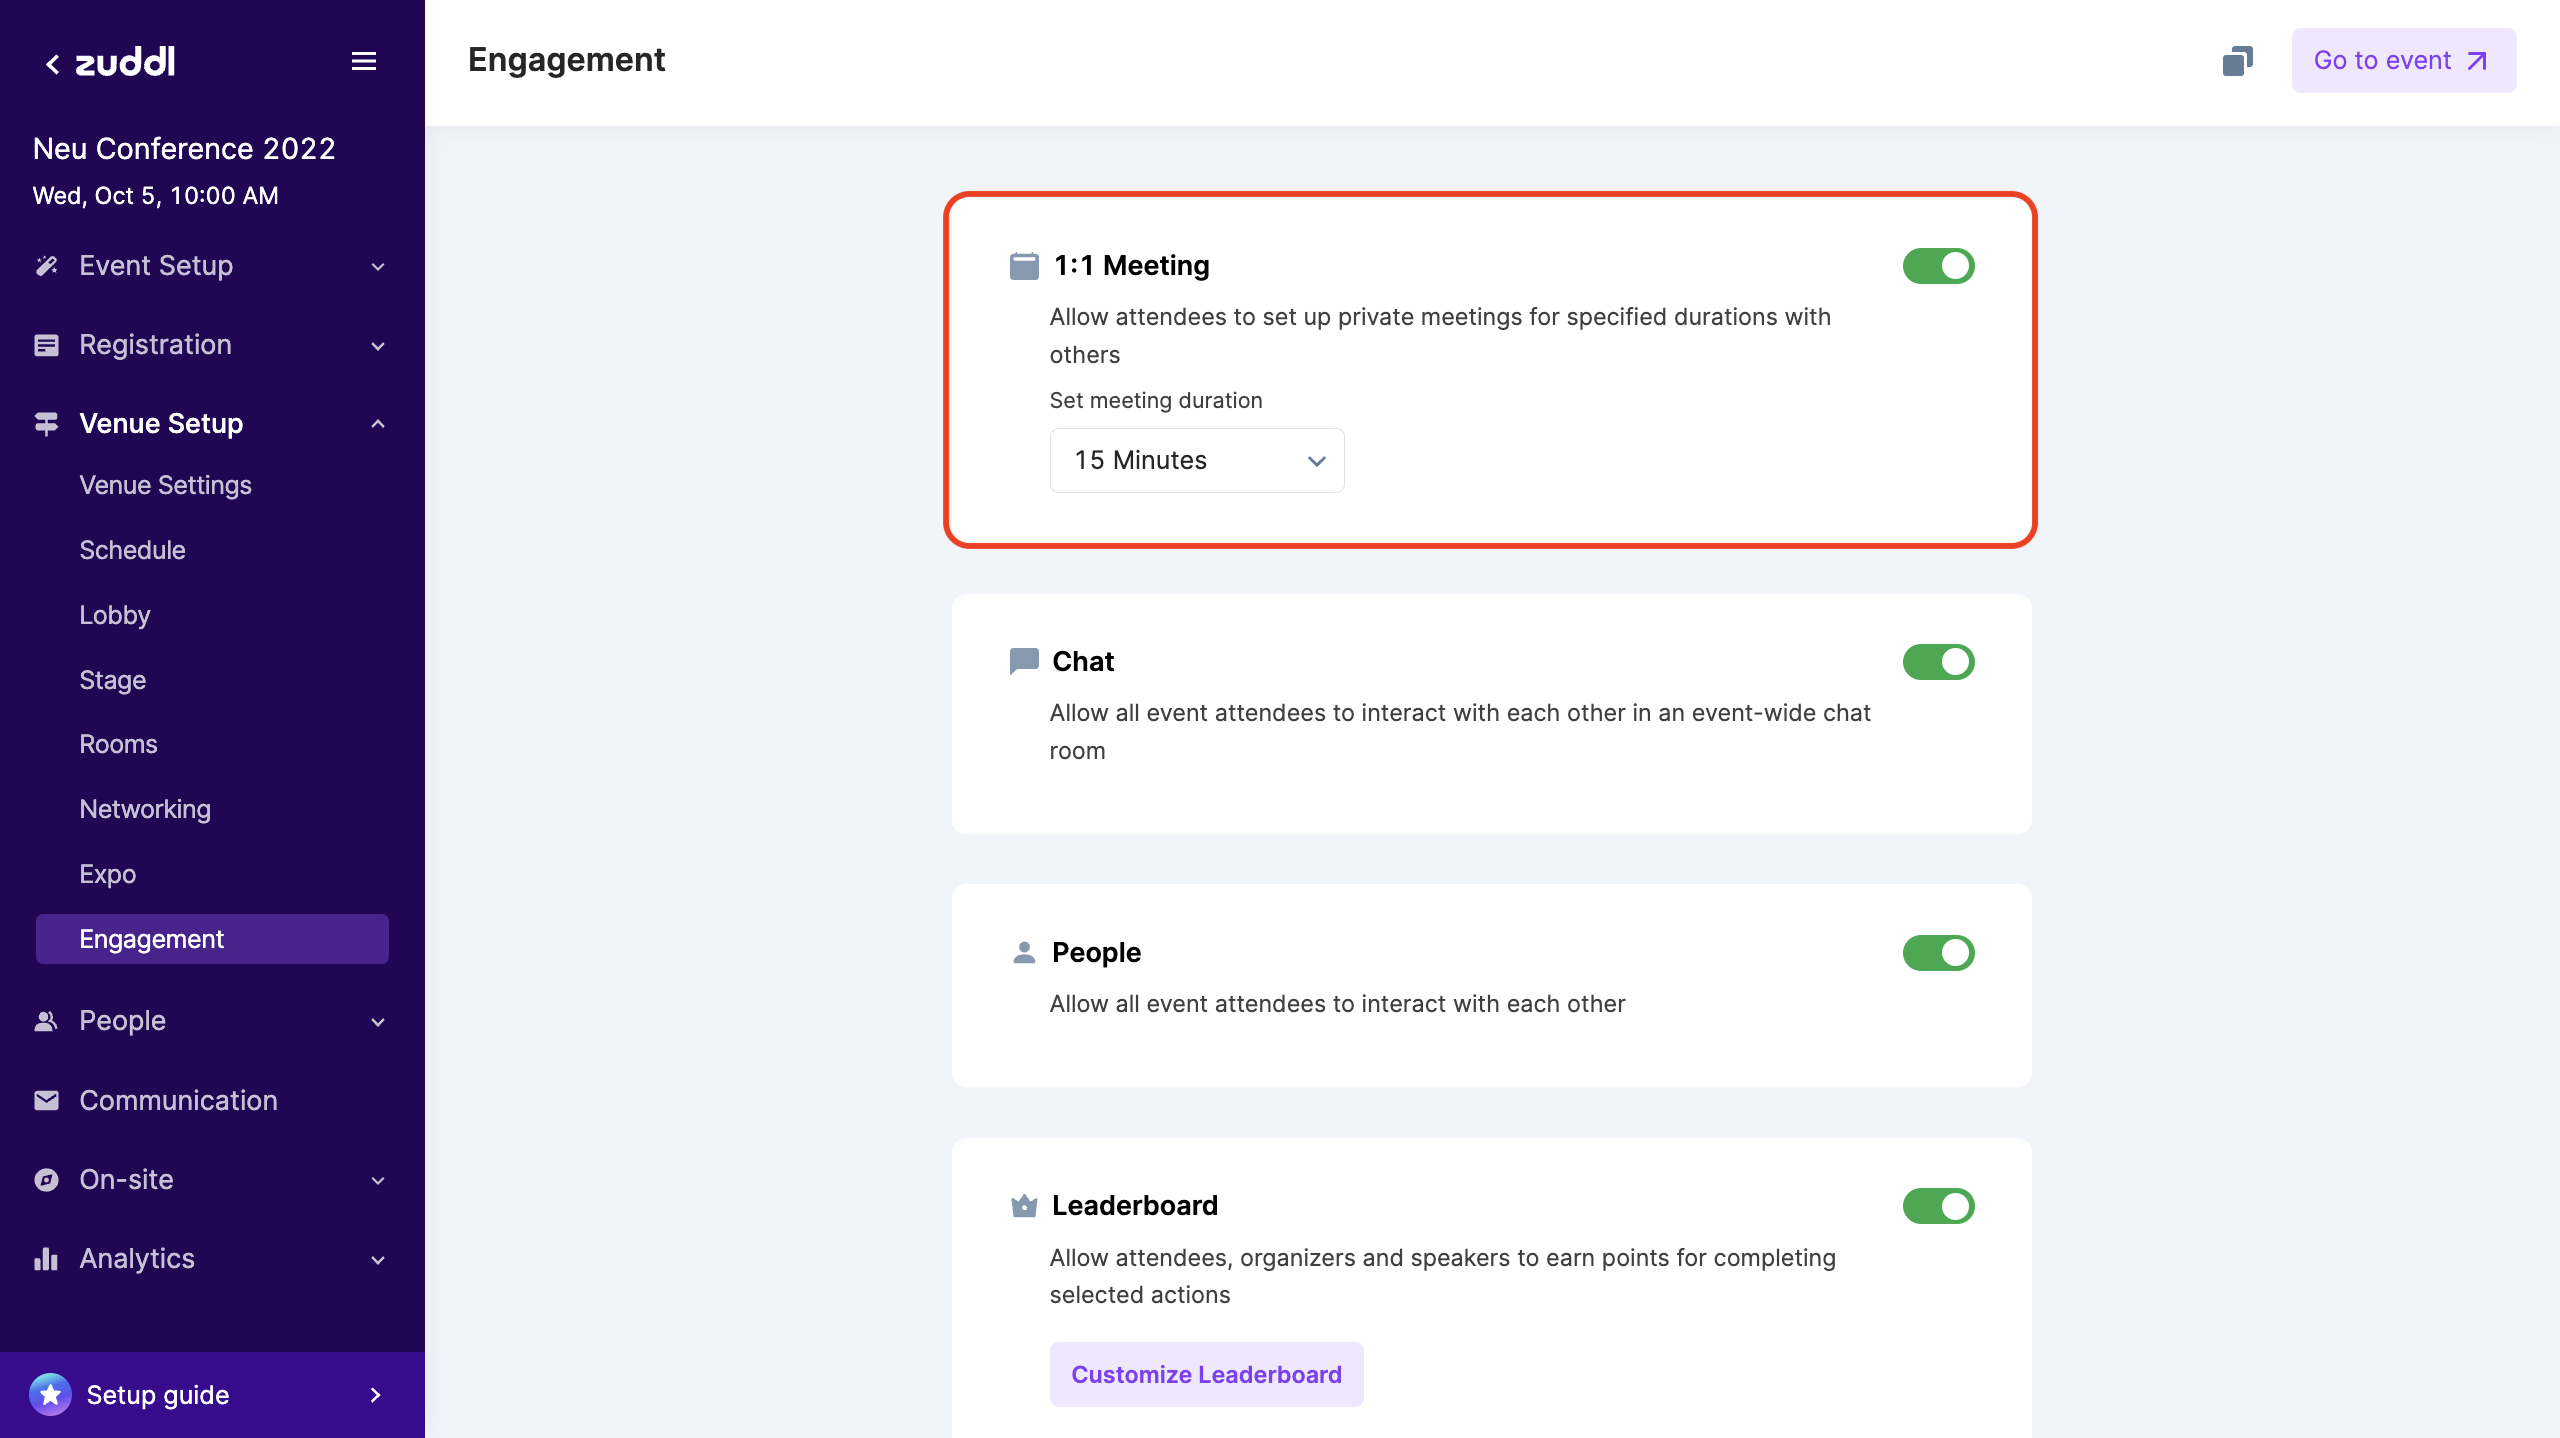Open the 15 Minutes meeting duration dropdown
Viewport: 2560px width, 1438px height.
click(x=1196, y=460)
